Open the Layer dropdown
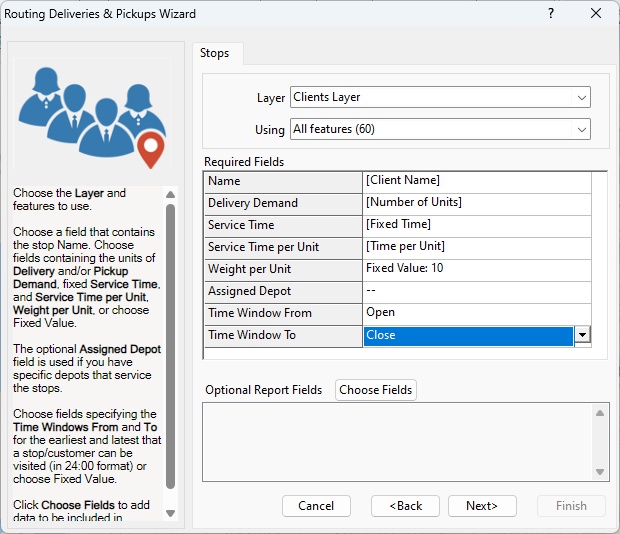The width and height of the screenshot is (620, 534). (x=440, y=97)
